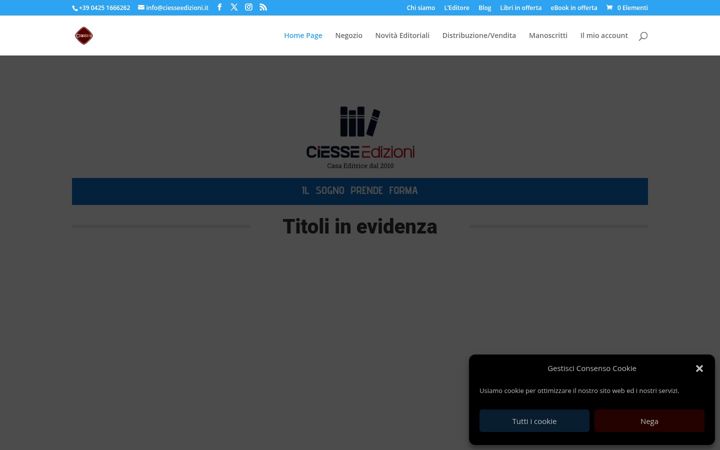Click the Il sogno prende forma banner

[x=360, y=191]
